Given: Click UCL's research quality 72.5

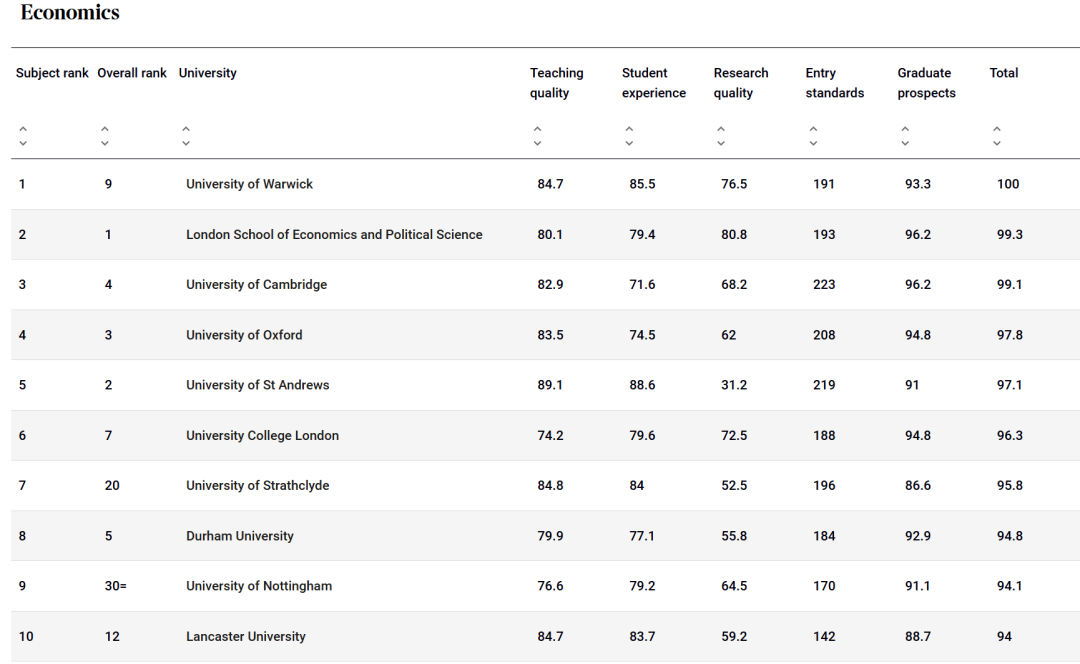Looking at the screenshot, I should pyautogui.click(x=734, y=435).
